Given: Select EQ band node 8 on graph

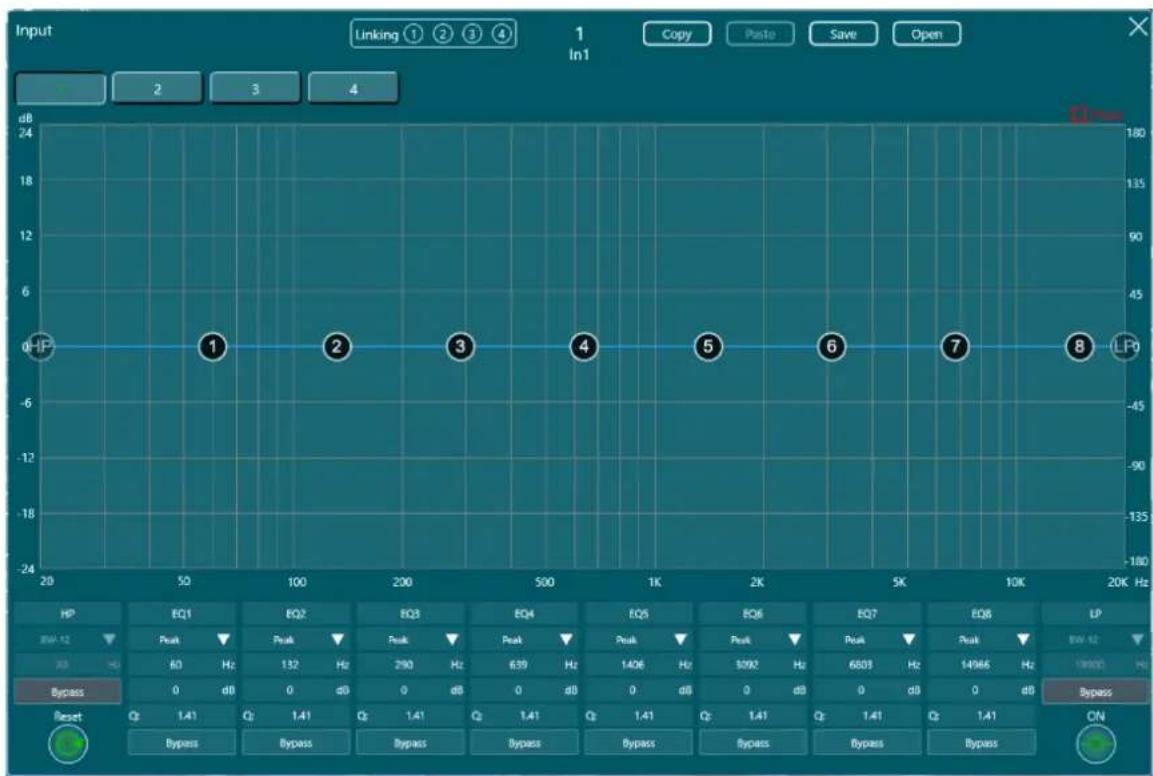Looking at the screenshot, I should coord(1079,346).
